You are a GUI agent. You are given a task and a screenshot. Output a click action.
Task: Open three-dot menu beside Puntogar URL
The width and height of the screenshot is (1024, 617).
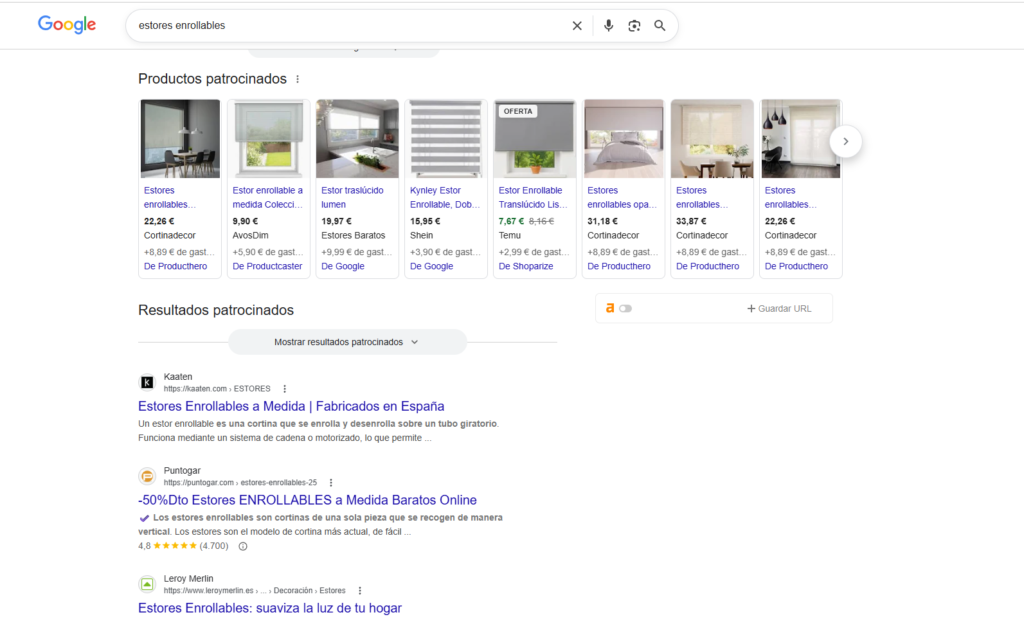click(331, 483)
